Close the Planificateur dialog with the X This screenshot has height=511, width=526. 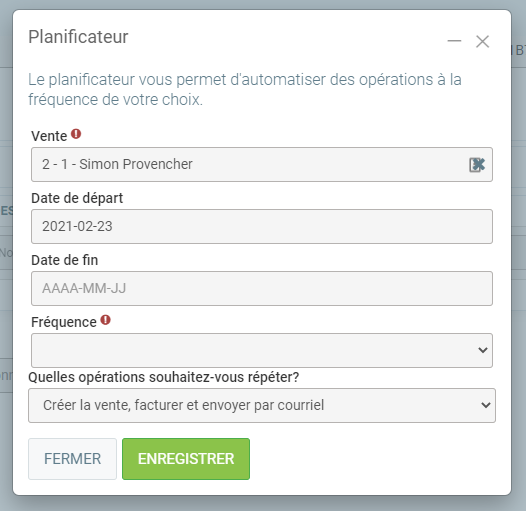coord(482,42)
